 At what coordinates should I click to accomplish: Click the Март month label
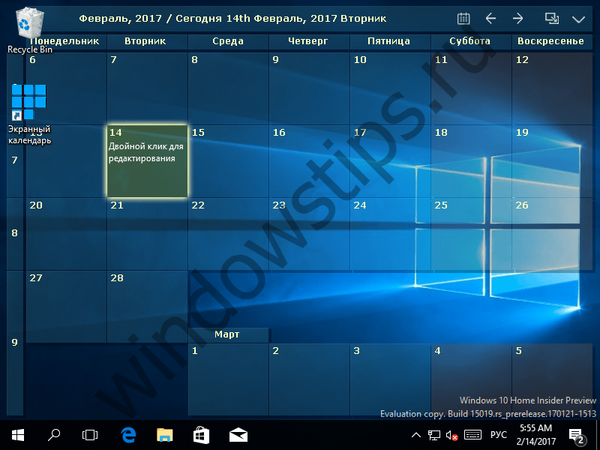(x=227, y=334)
